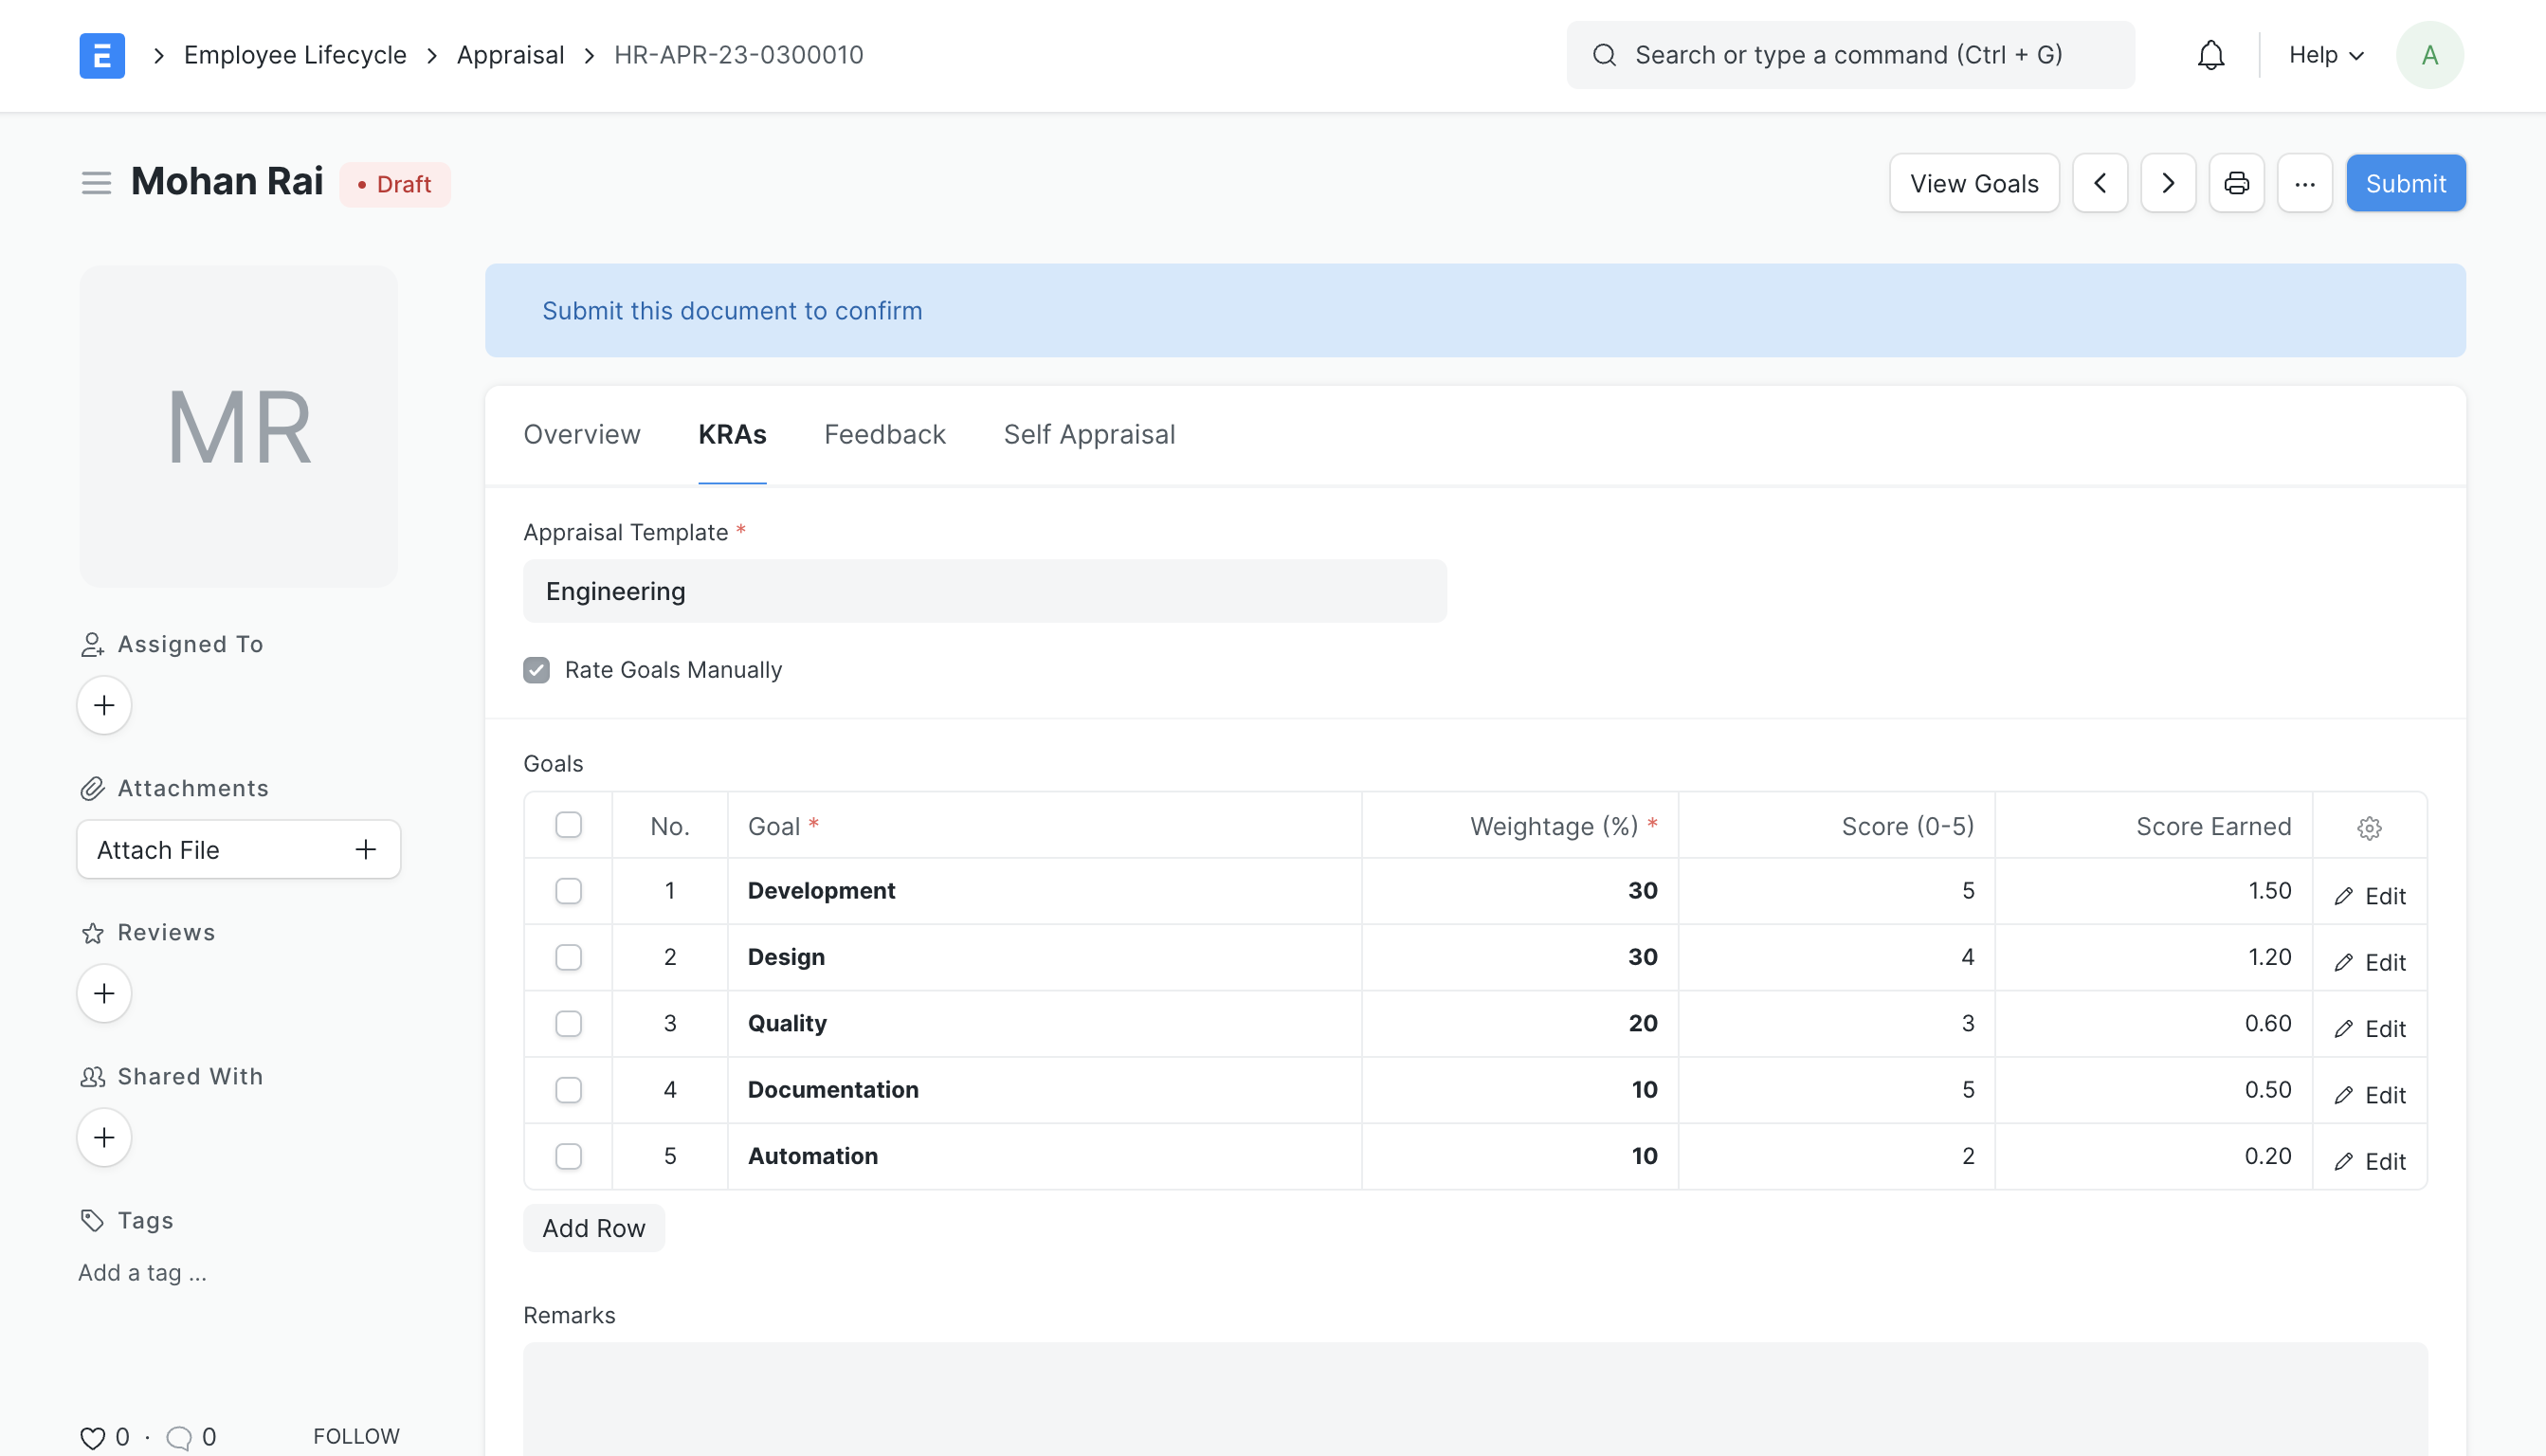Check the select-all Goals header checkbox
This screenshot has height=1456, width=2546.
coord(568,825)
